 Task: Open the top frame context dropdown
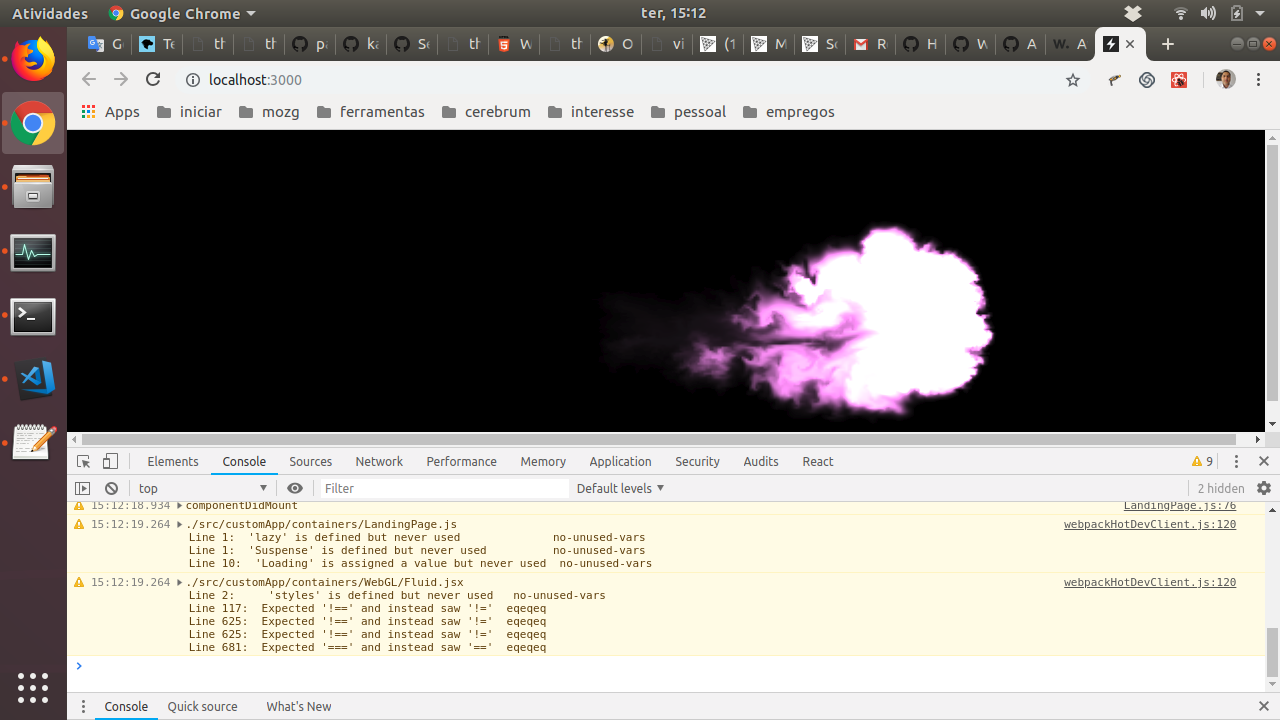pyautogui.click(x=200, y=488)
